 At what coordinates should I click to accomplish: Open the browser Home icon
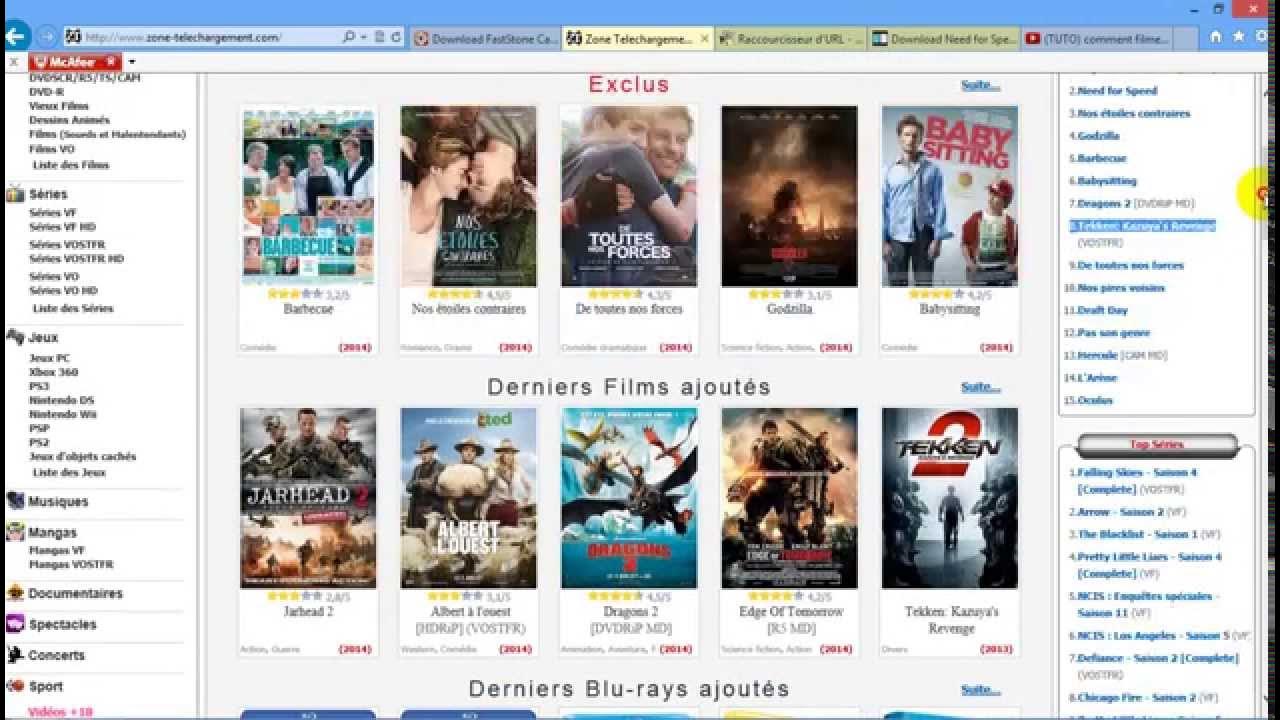[x=1216, y=37]
